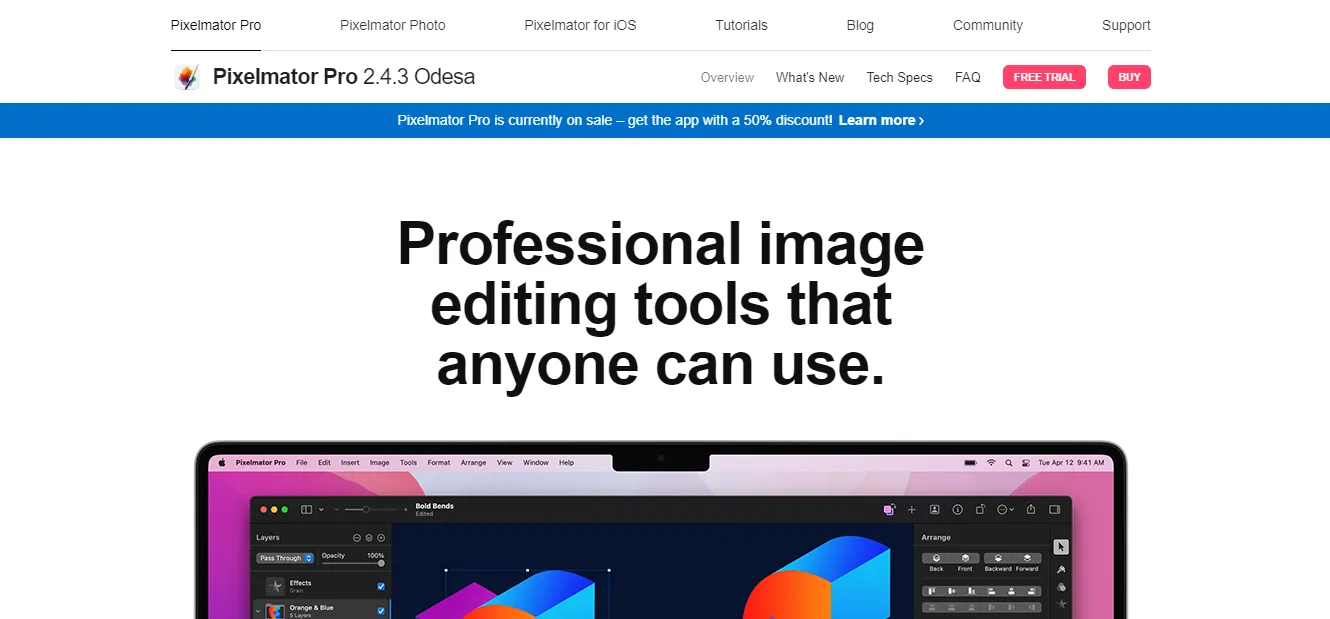
Task: Click the Back arrange icon
Action: click(936, 558)
